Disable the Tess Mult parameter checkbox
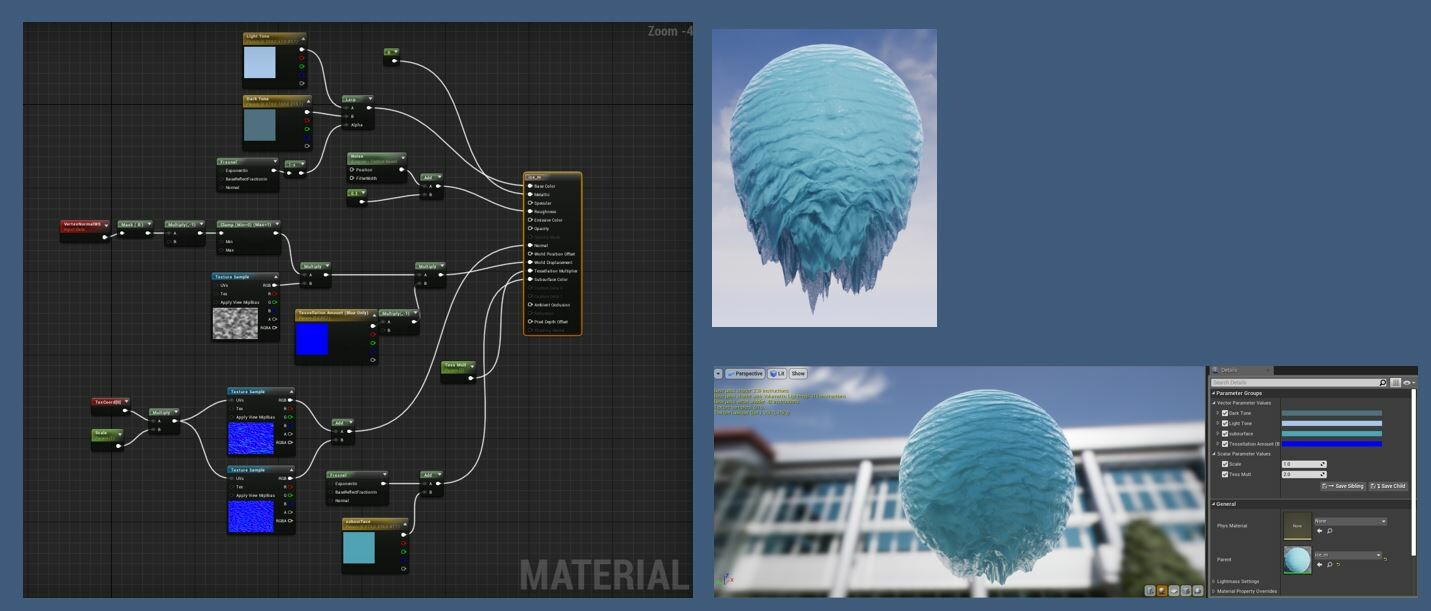This screenshot has height=611, width=1431. (1225, 474)
